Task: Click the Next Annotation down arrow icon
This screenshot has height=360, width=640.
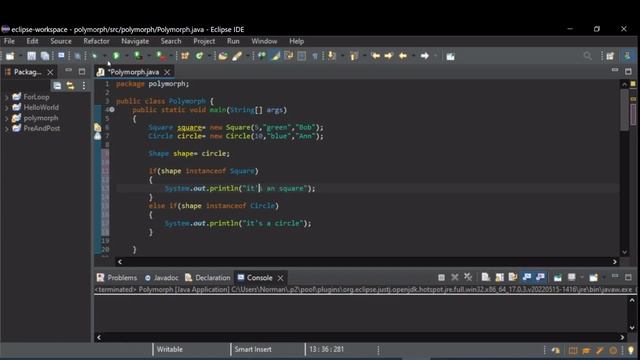Action: [x=332, y=56]
